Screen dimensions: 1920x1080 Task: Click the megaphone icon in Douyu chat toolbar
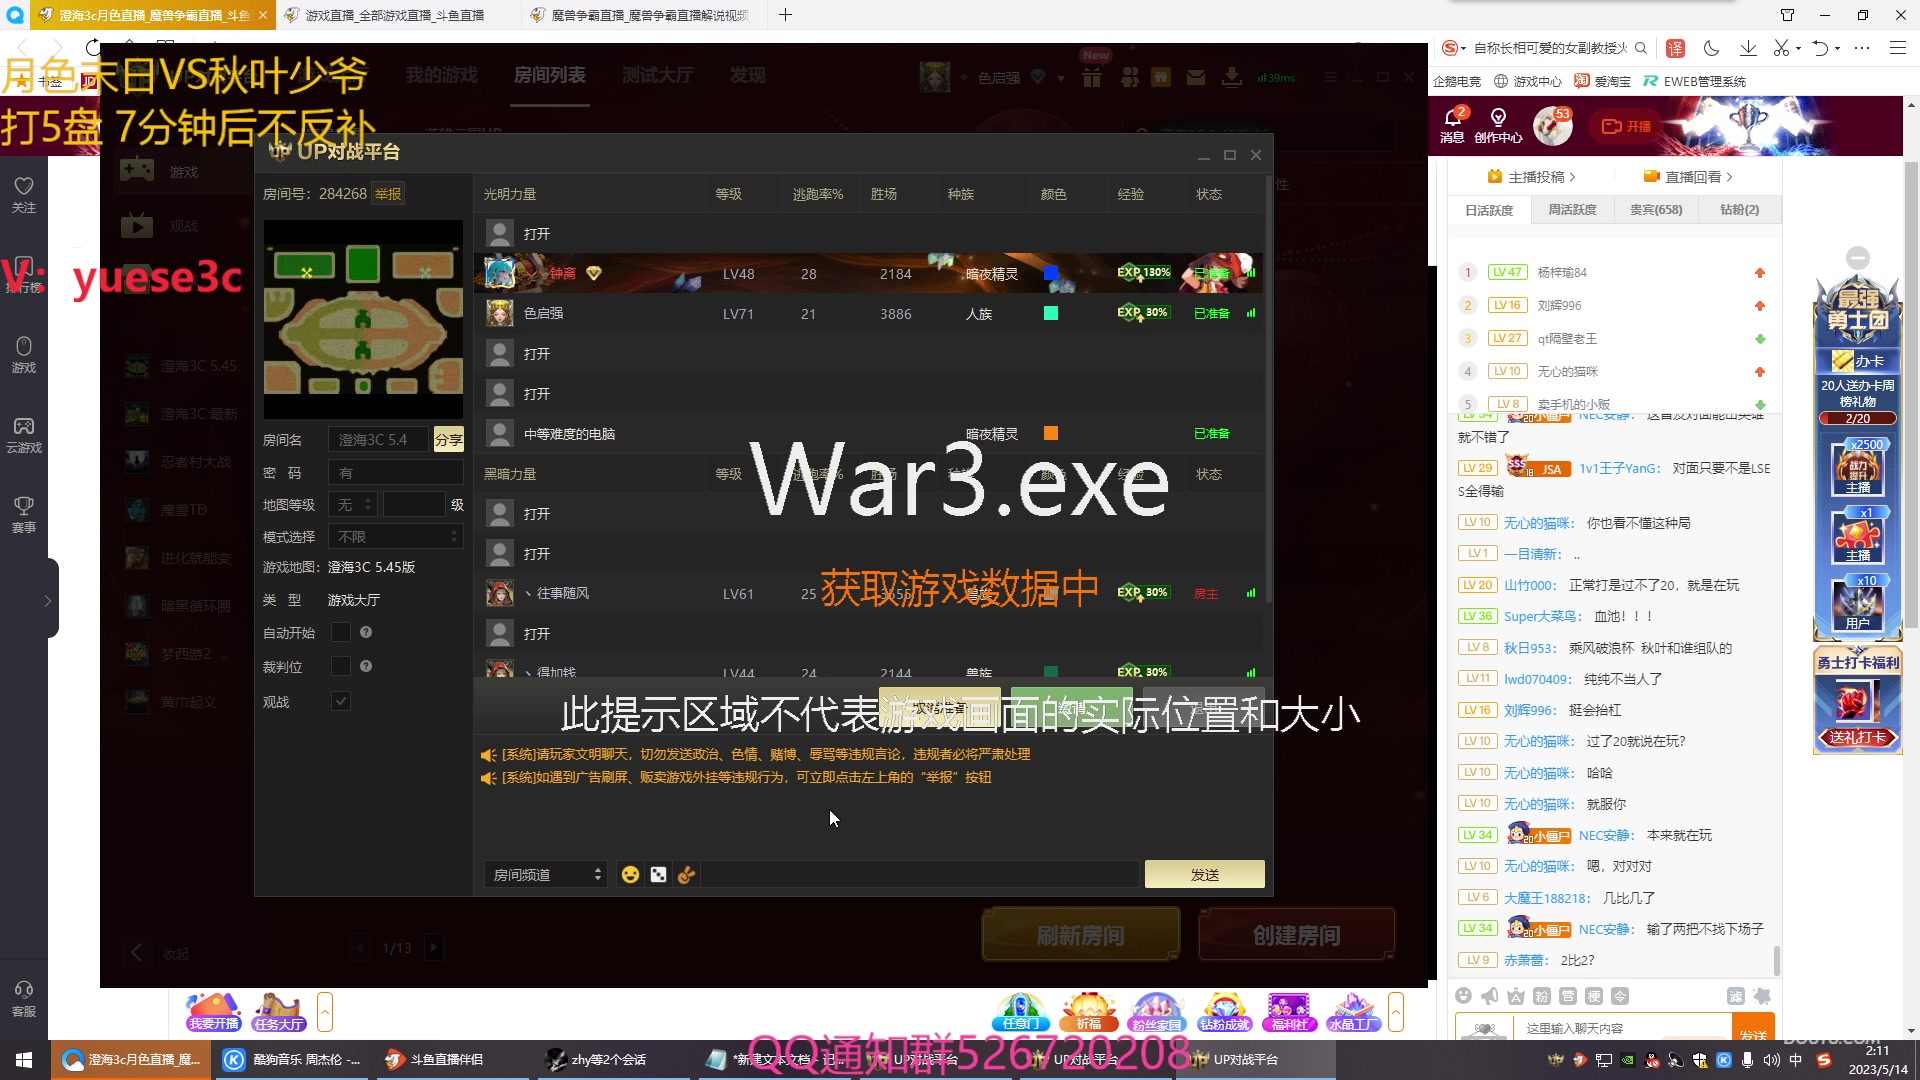tap(1490, 996)
